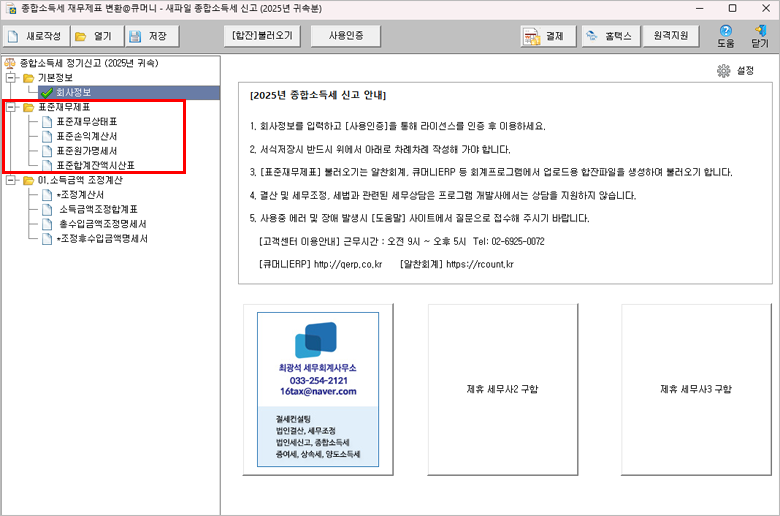This screenshot has width=780, height=516.
Task: Collapse the 기본정보 tree folder
Action: [10, 78]
